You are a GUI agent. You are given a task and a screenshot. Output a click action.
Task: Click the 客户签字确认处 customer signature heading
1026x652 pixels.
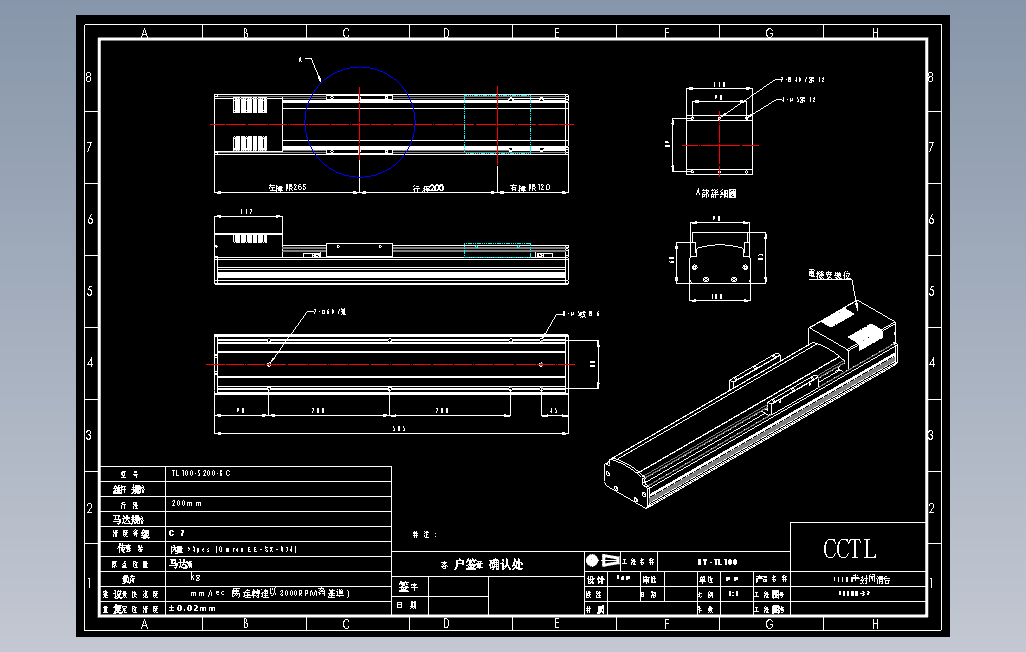point(481,564)
